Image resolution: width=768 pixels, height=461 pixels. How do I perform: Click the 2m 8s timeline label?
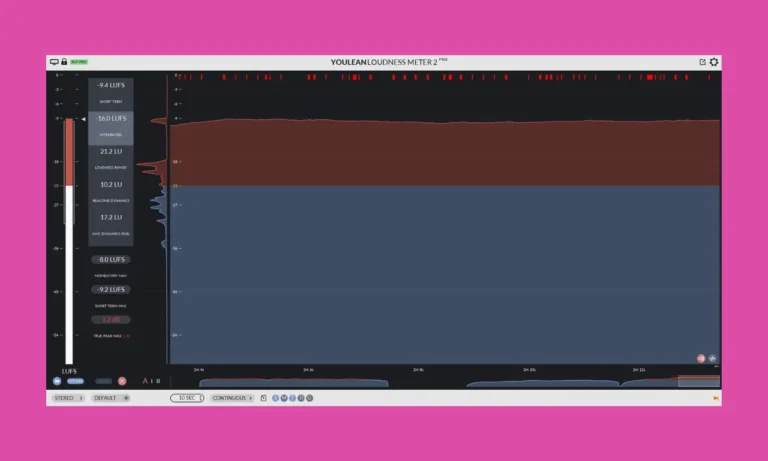418,370
